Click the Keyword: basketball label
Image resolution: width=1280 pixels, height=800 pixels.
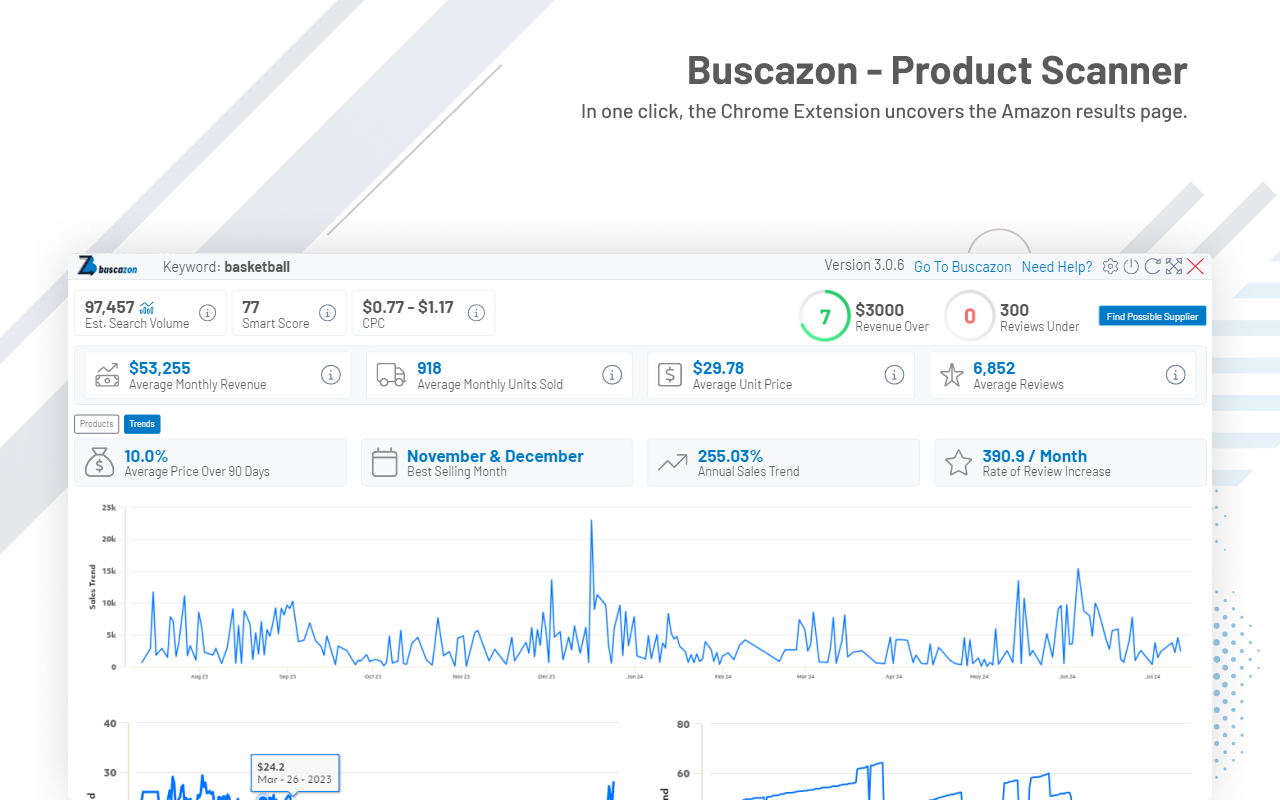[226, 267]
